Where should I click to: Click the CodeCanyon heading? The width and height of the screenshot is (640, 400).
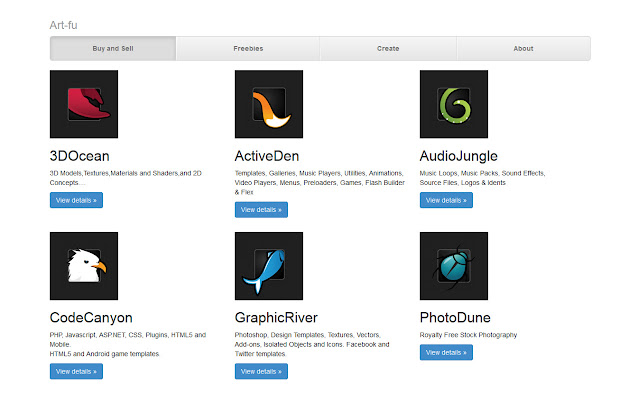[91, 318]
